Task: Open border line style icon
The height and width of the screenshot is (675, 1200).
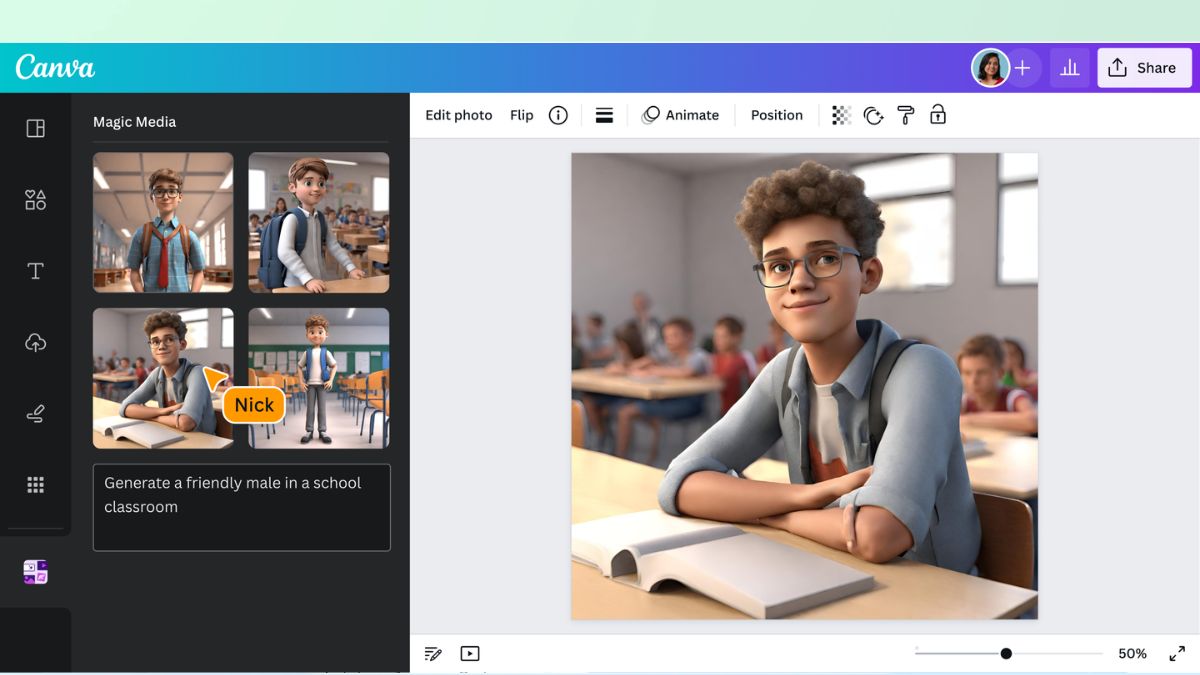Action: point(604,115)
